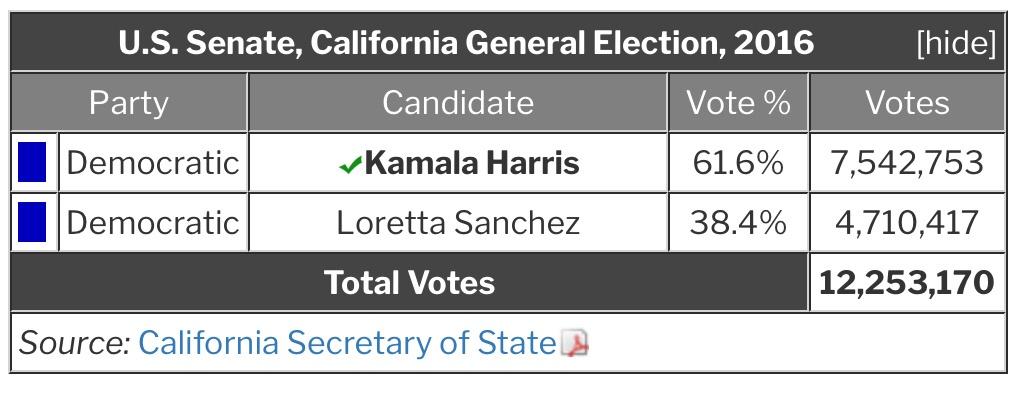The image size is (1025, 394).
Task: Click the 61.6% vote percentage cell
Action: 738,163
